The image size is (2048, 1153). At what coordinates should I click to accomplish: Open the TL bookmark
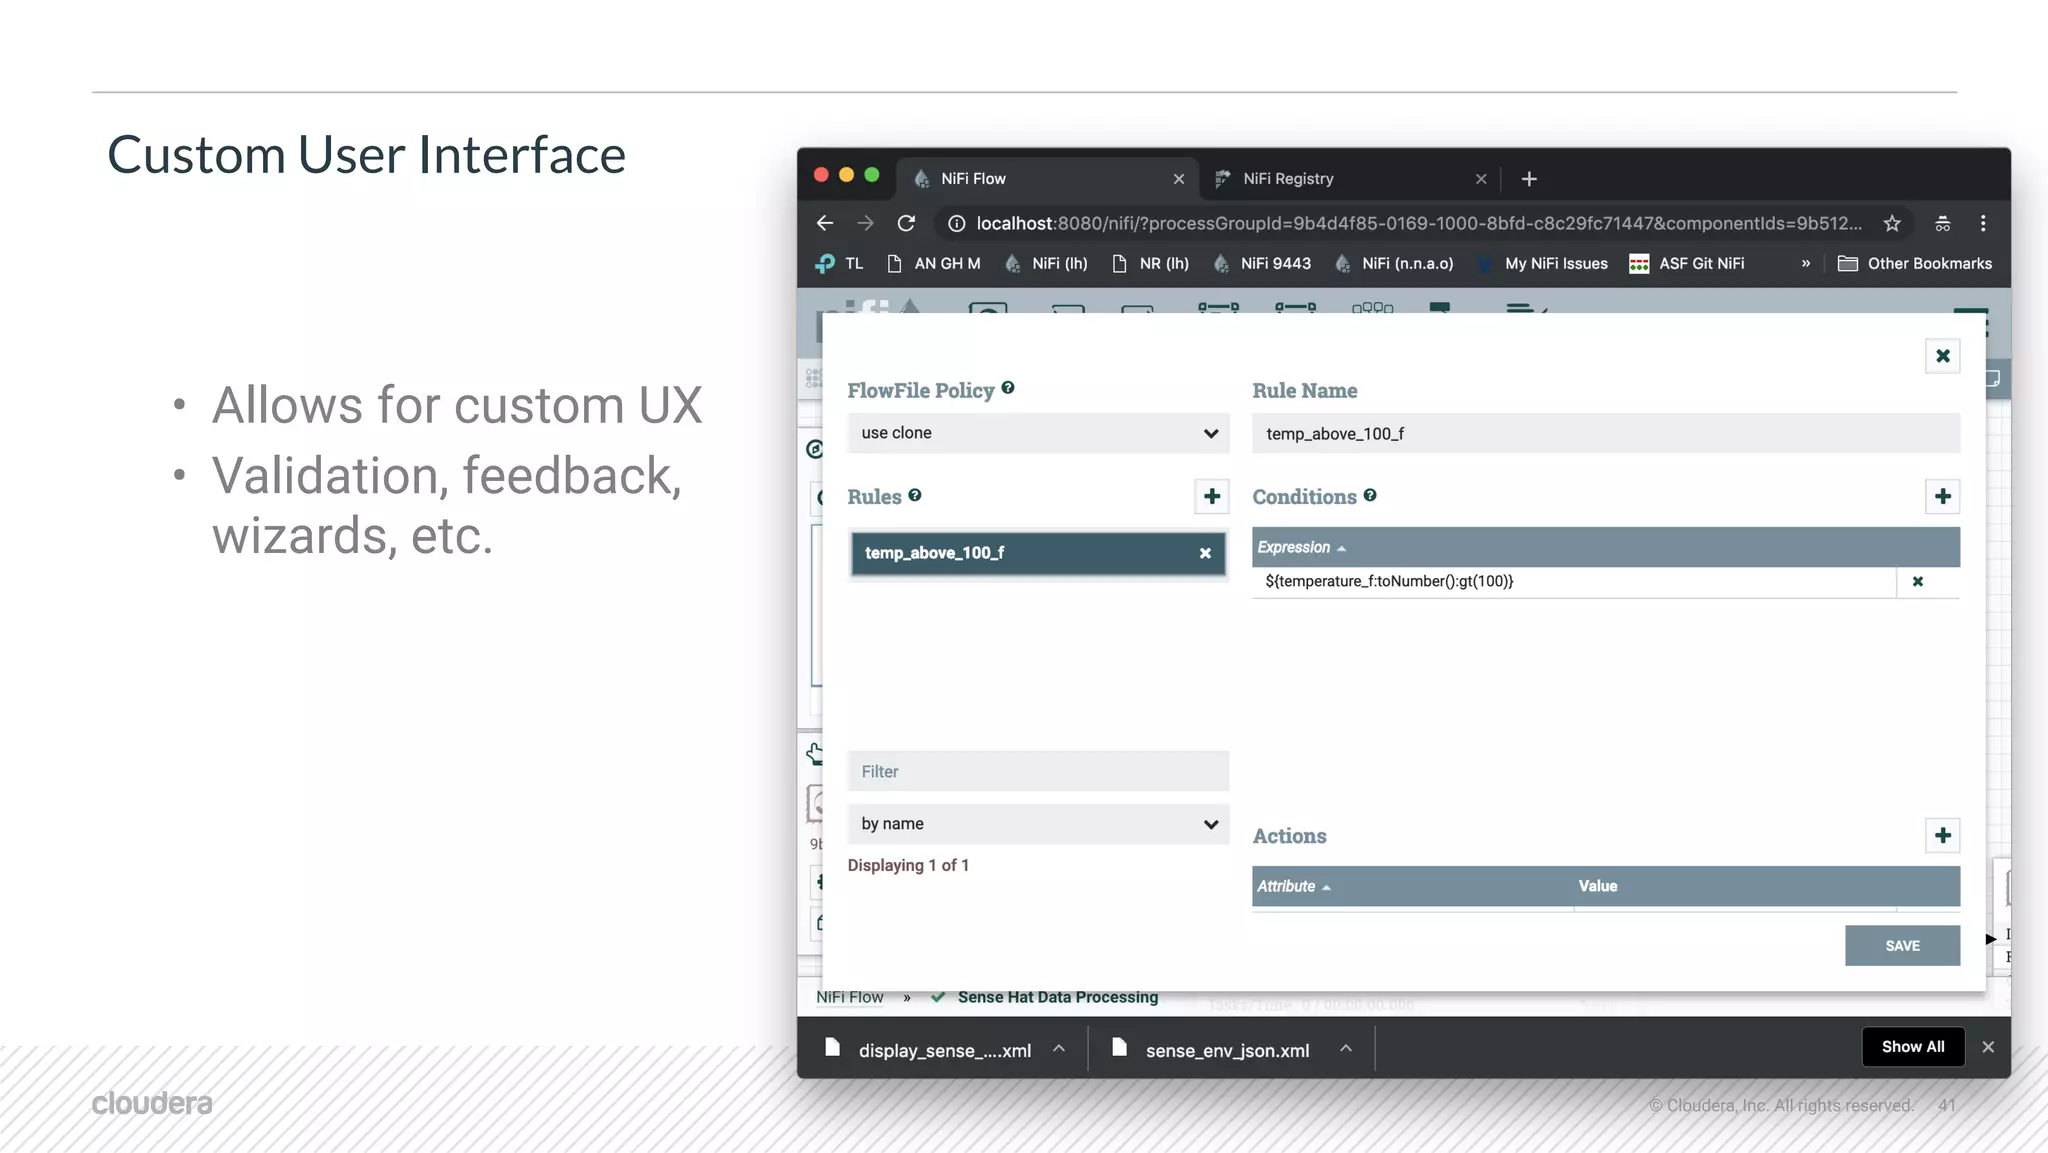839,264
